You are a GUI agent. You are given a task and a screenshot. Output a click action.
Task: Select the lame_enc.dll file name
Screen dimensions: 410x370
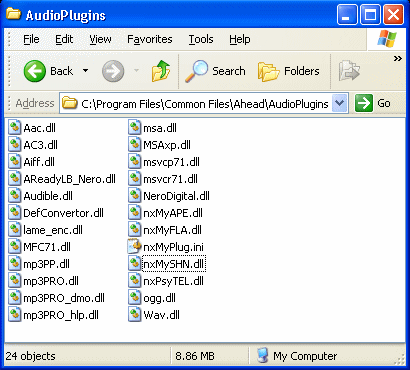pyautogui.click(x=53, y=230)
